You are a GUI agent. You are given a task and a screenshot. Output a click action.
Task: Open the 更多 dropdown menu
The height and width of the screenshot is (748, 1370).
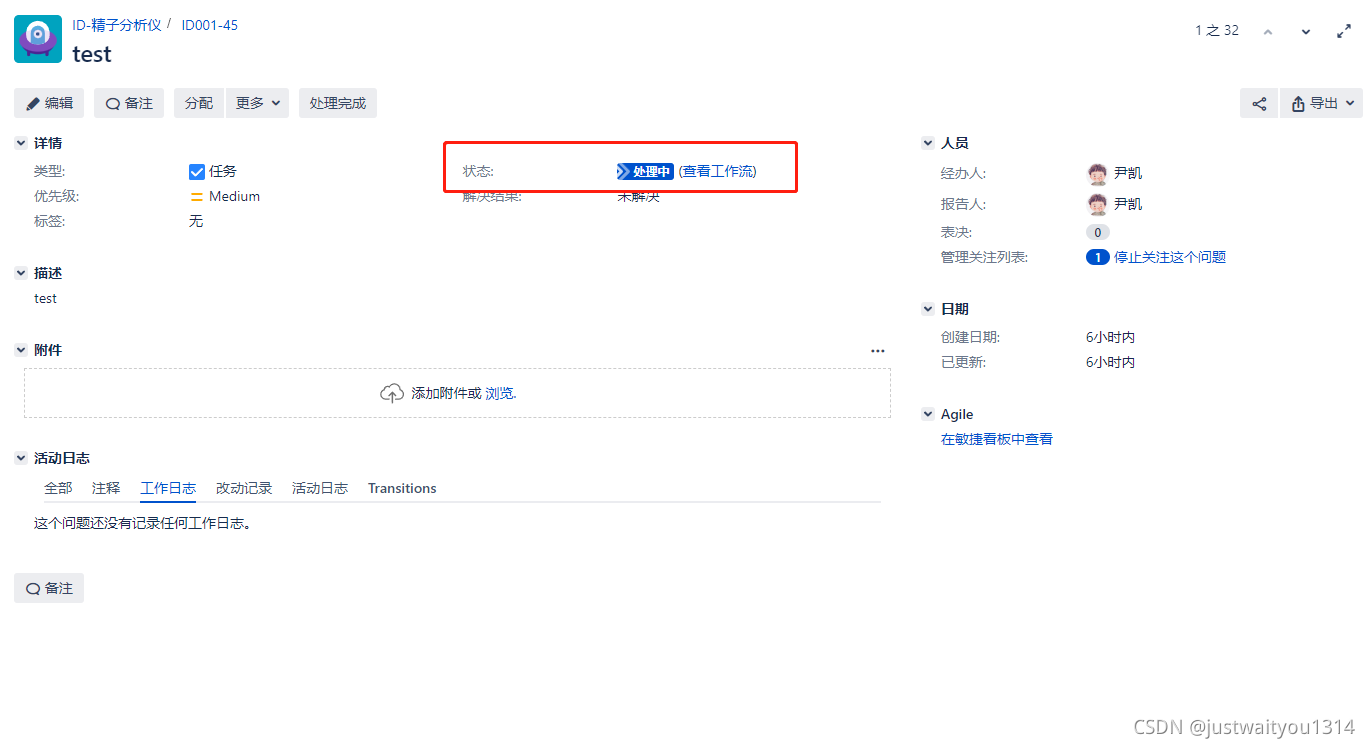(x=257, y=103)
